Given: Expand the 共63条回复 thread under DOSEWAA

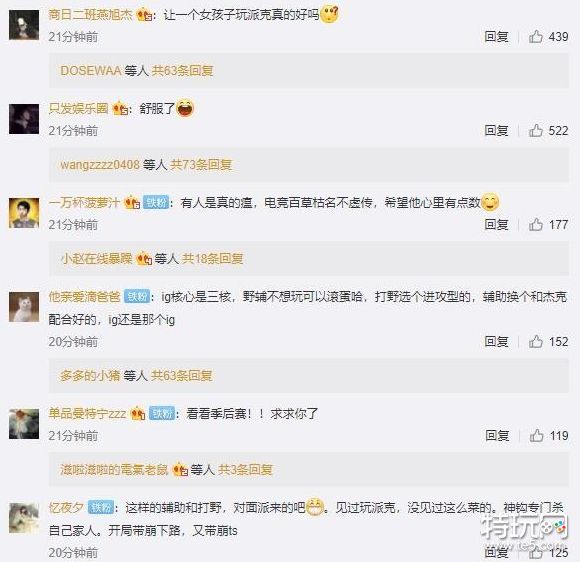Looking at the screenshot, I should (x=182, y=71).
